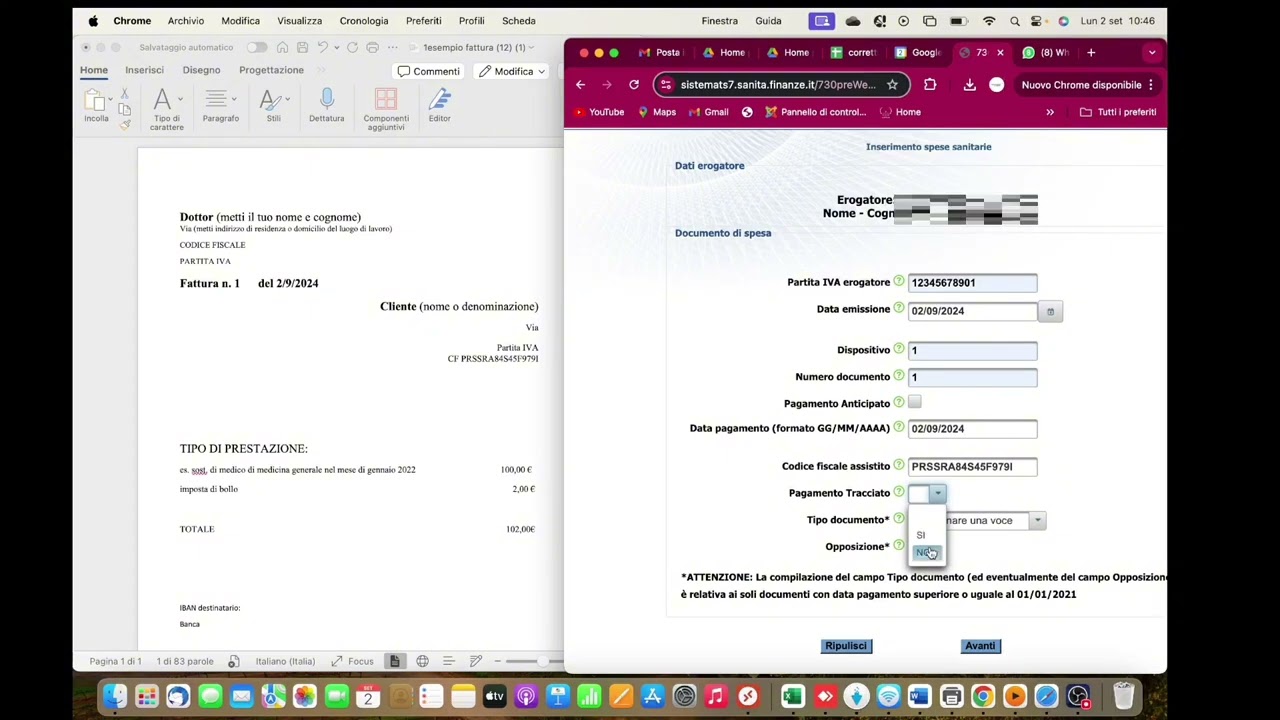Image resolution: width=1280 pixels, height=720 pixels.
Task: Undo last action in Word
Action: point(322,47)
